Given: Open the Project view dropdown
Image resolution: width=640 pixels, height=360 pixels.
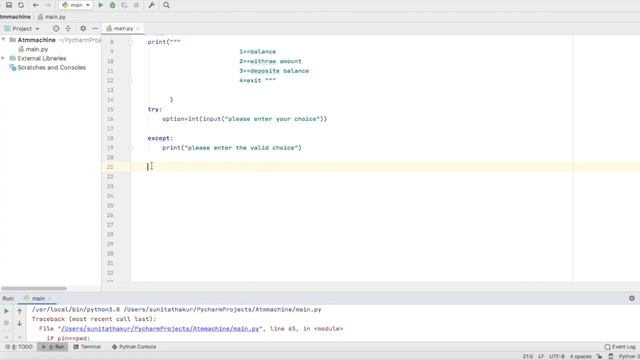Looking at the screenshot, I should tap(22, 29).
